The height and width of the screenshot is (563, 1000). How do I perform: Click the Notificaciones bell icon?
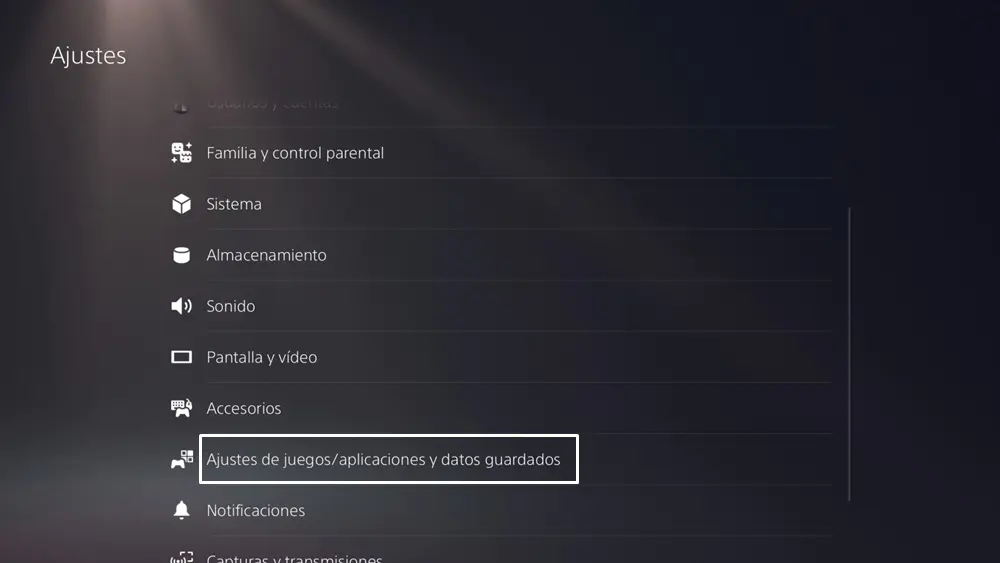(182, 510)
